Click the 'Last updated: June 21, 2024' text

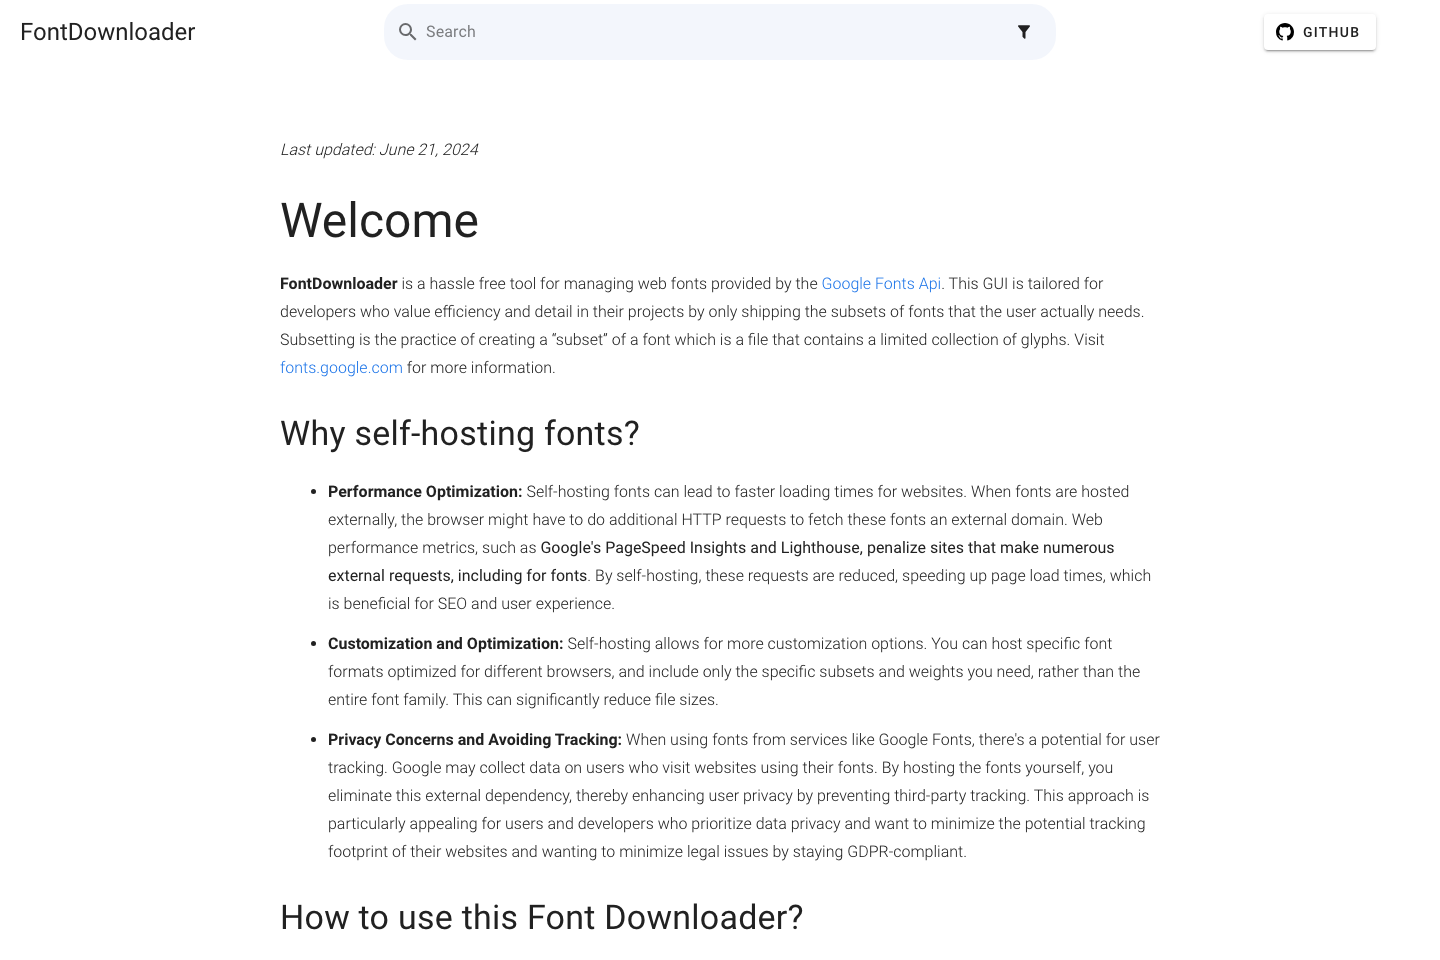pyautogui.click(x=379, y=149)
